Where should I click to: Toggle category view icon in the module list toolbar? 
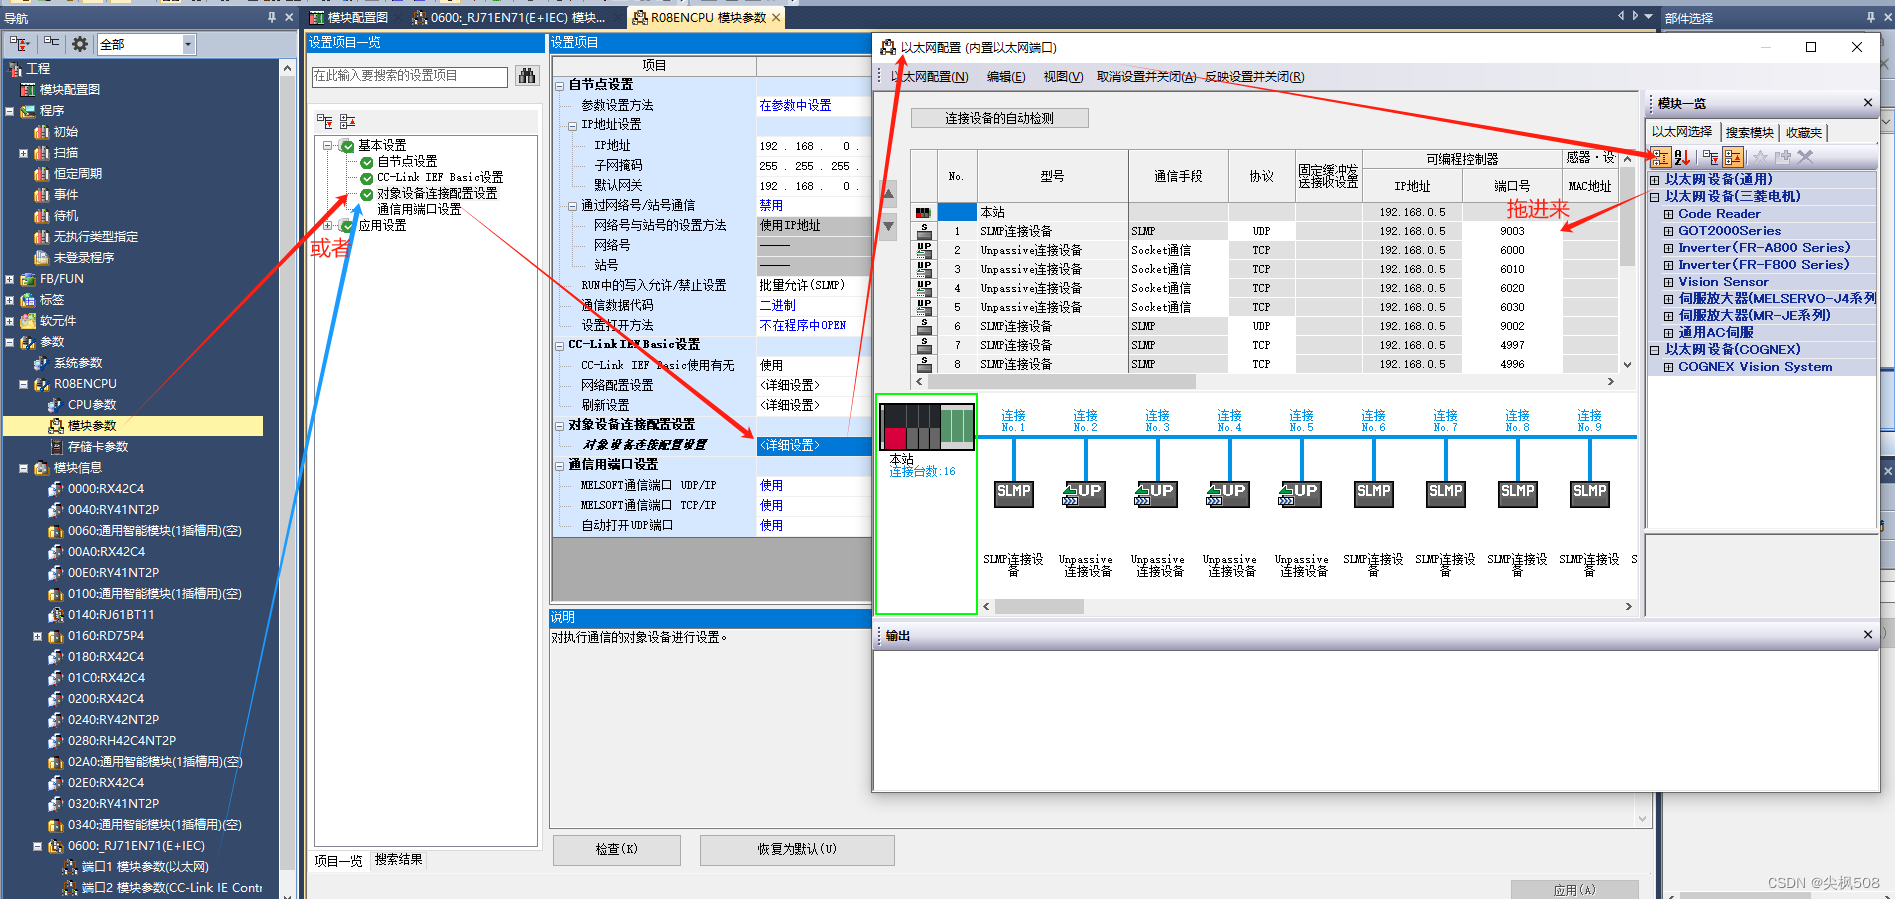pos(1660,157)
